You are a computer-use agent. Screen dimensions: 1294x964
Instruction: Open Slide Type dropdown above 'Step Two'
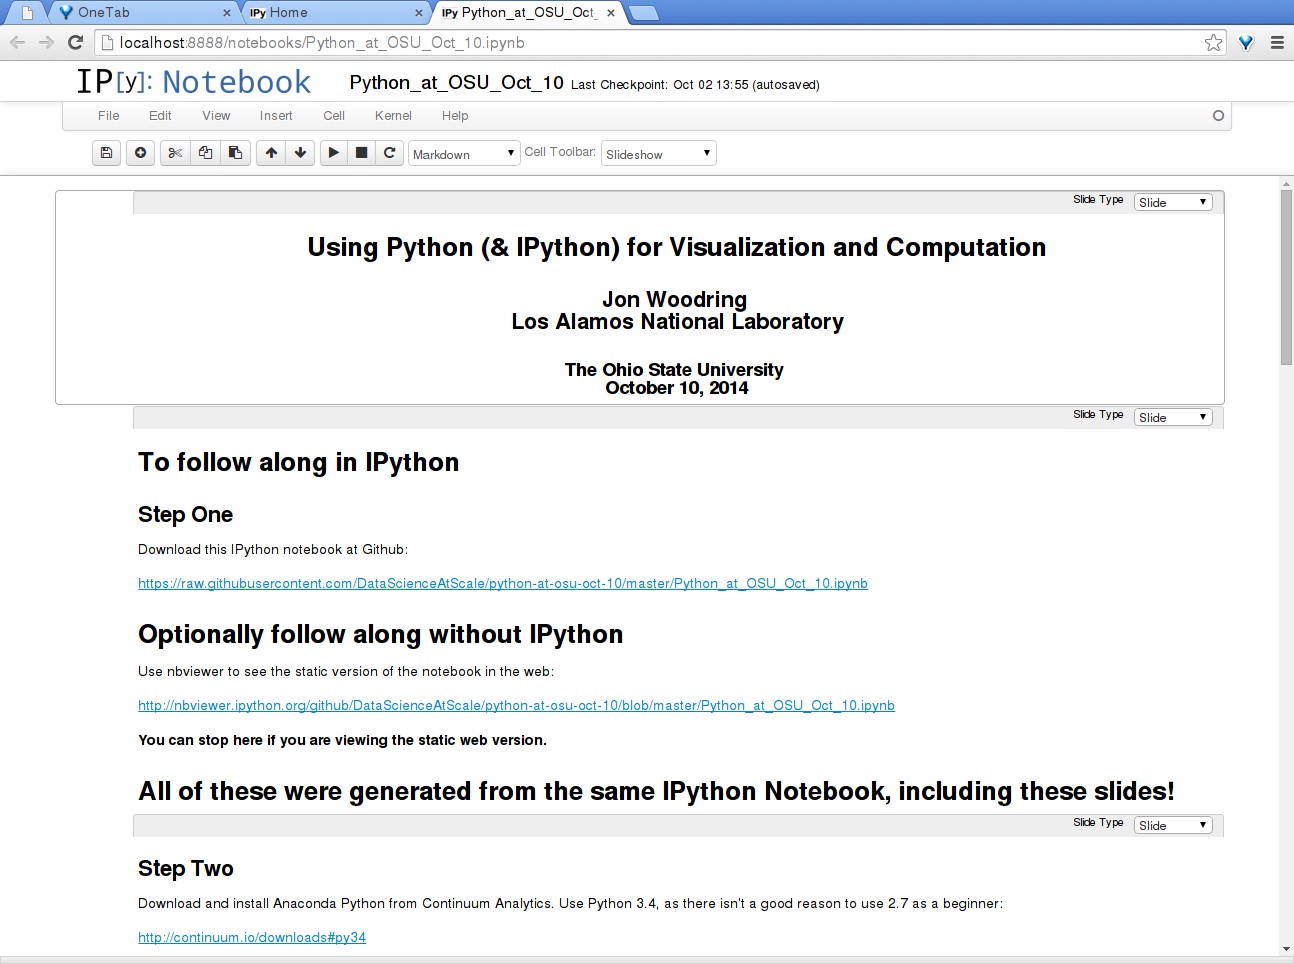[1173, 825]
